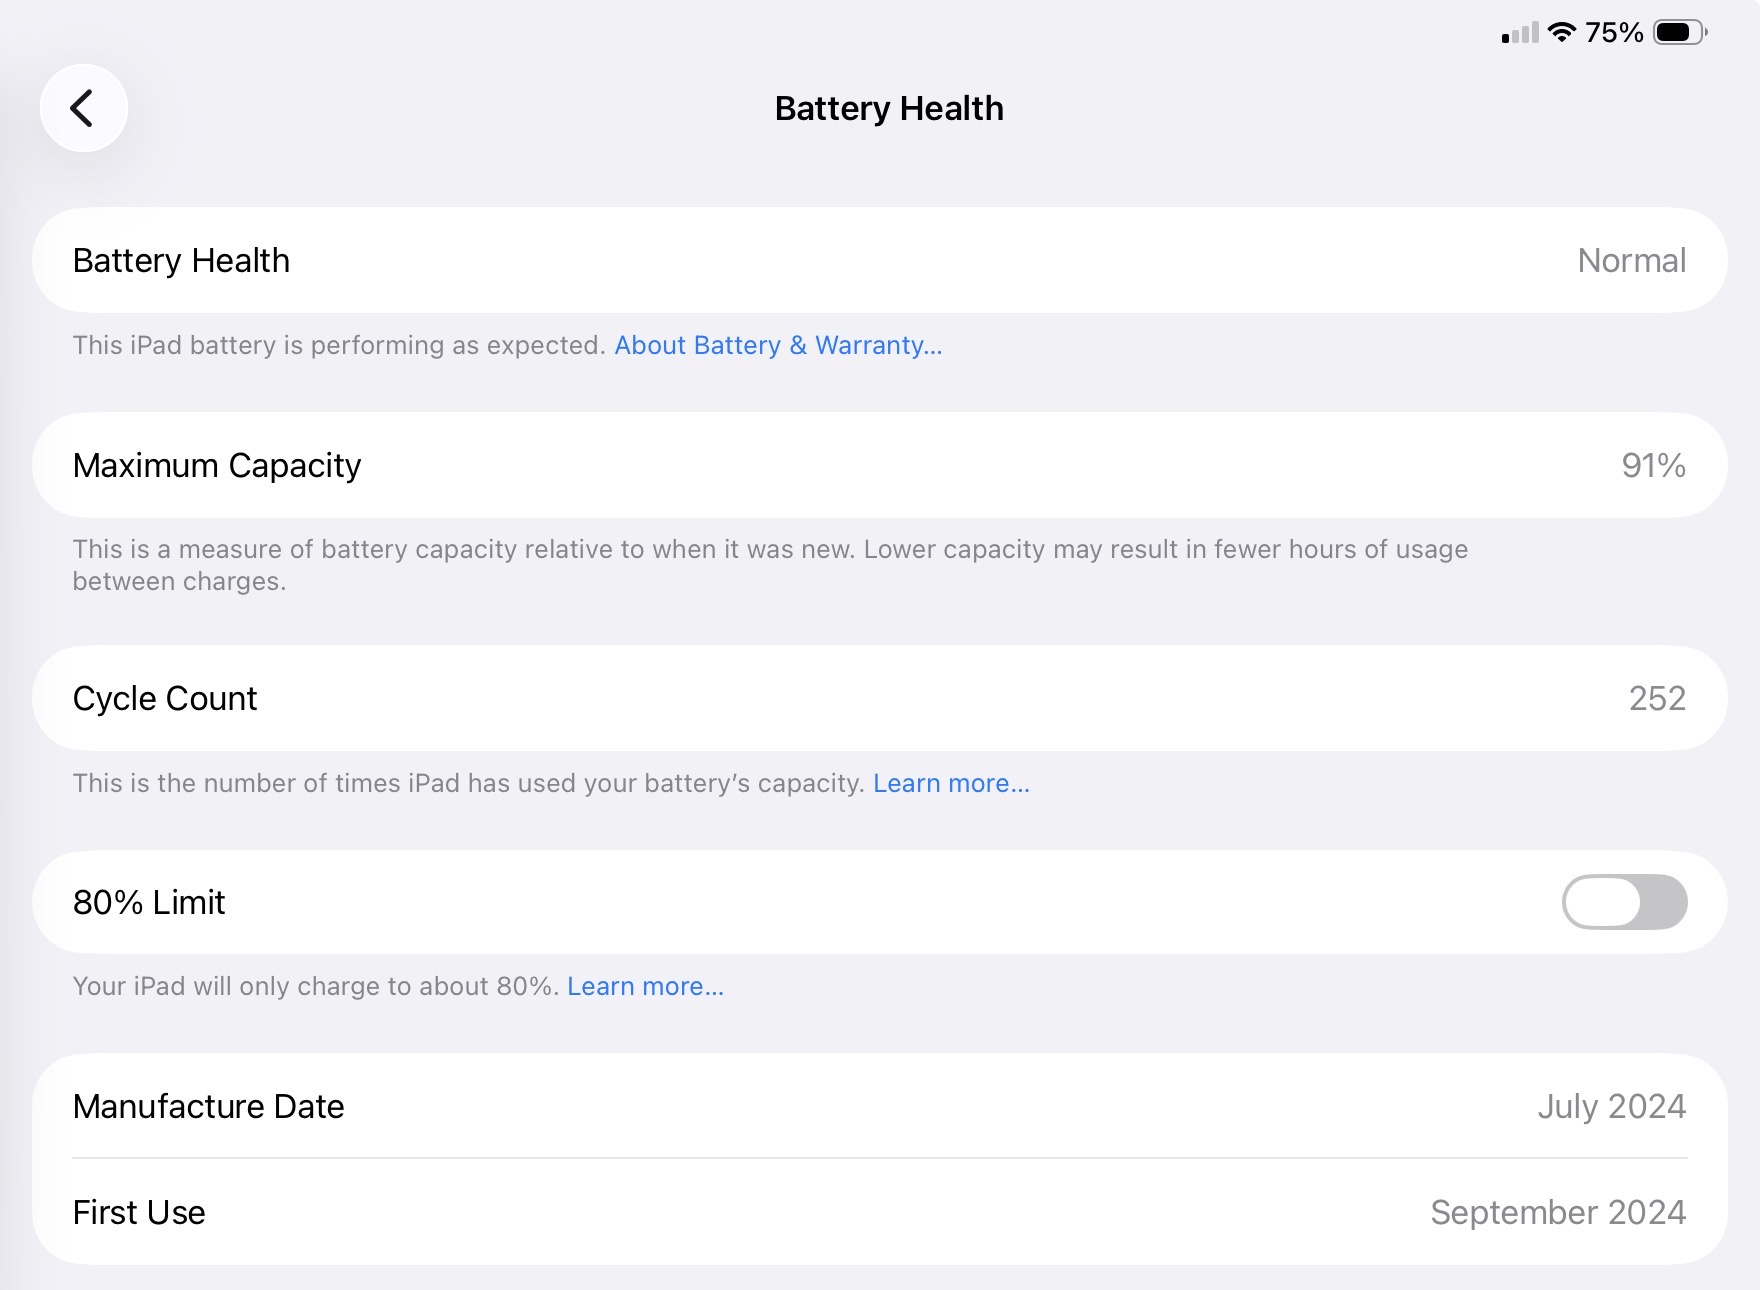Tap the battery icon in status bar

tap(1680, 33)
